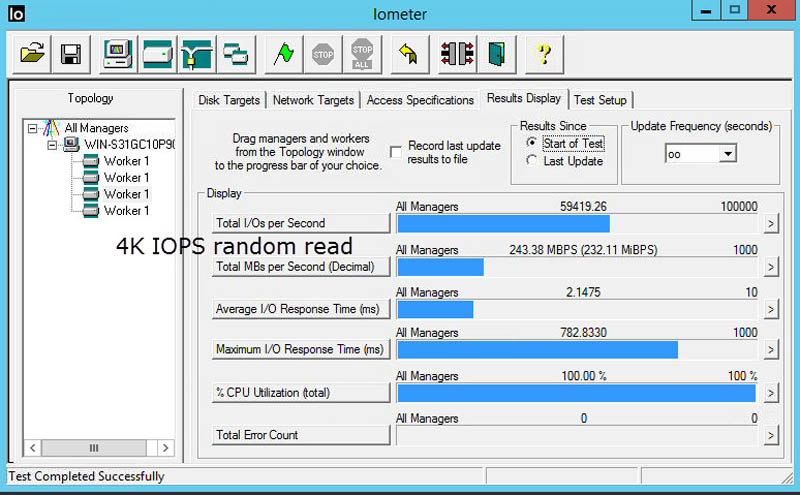This screenshot has width=800, height=495.
Task: Switch to the Network Targets tab
Action: pyautogui.click(x=313, y=100)
